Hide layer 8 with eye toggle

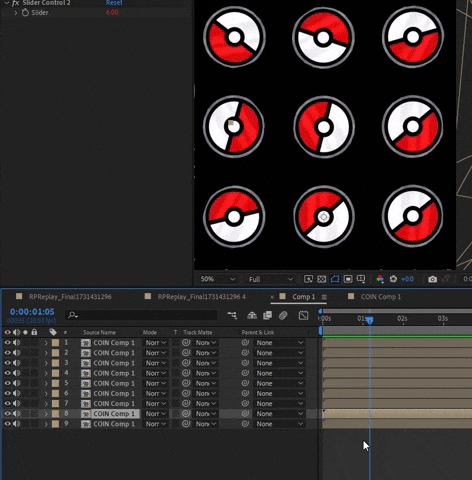coord(7,414)
